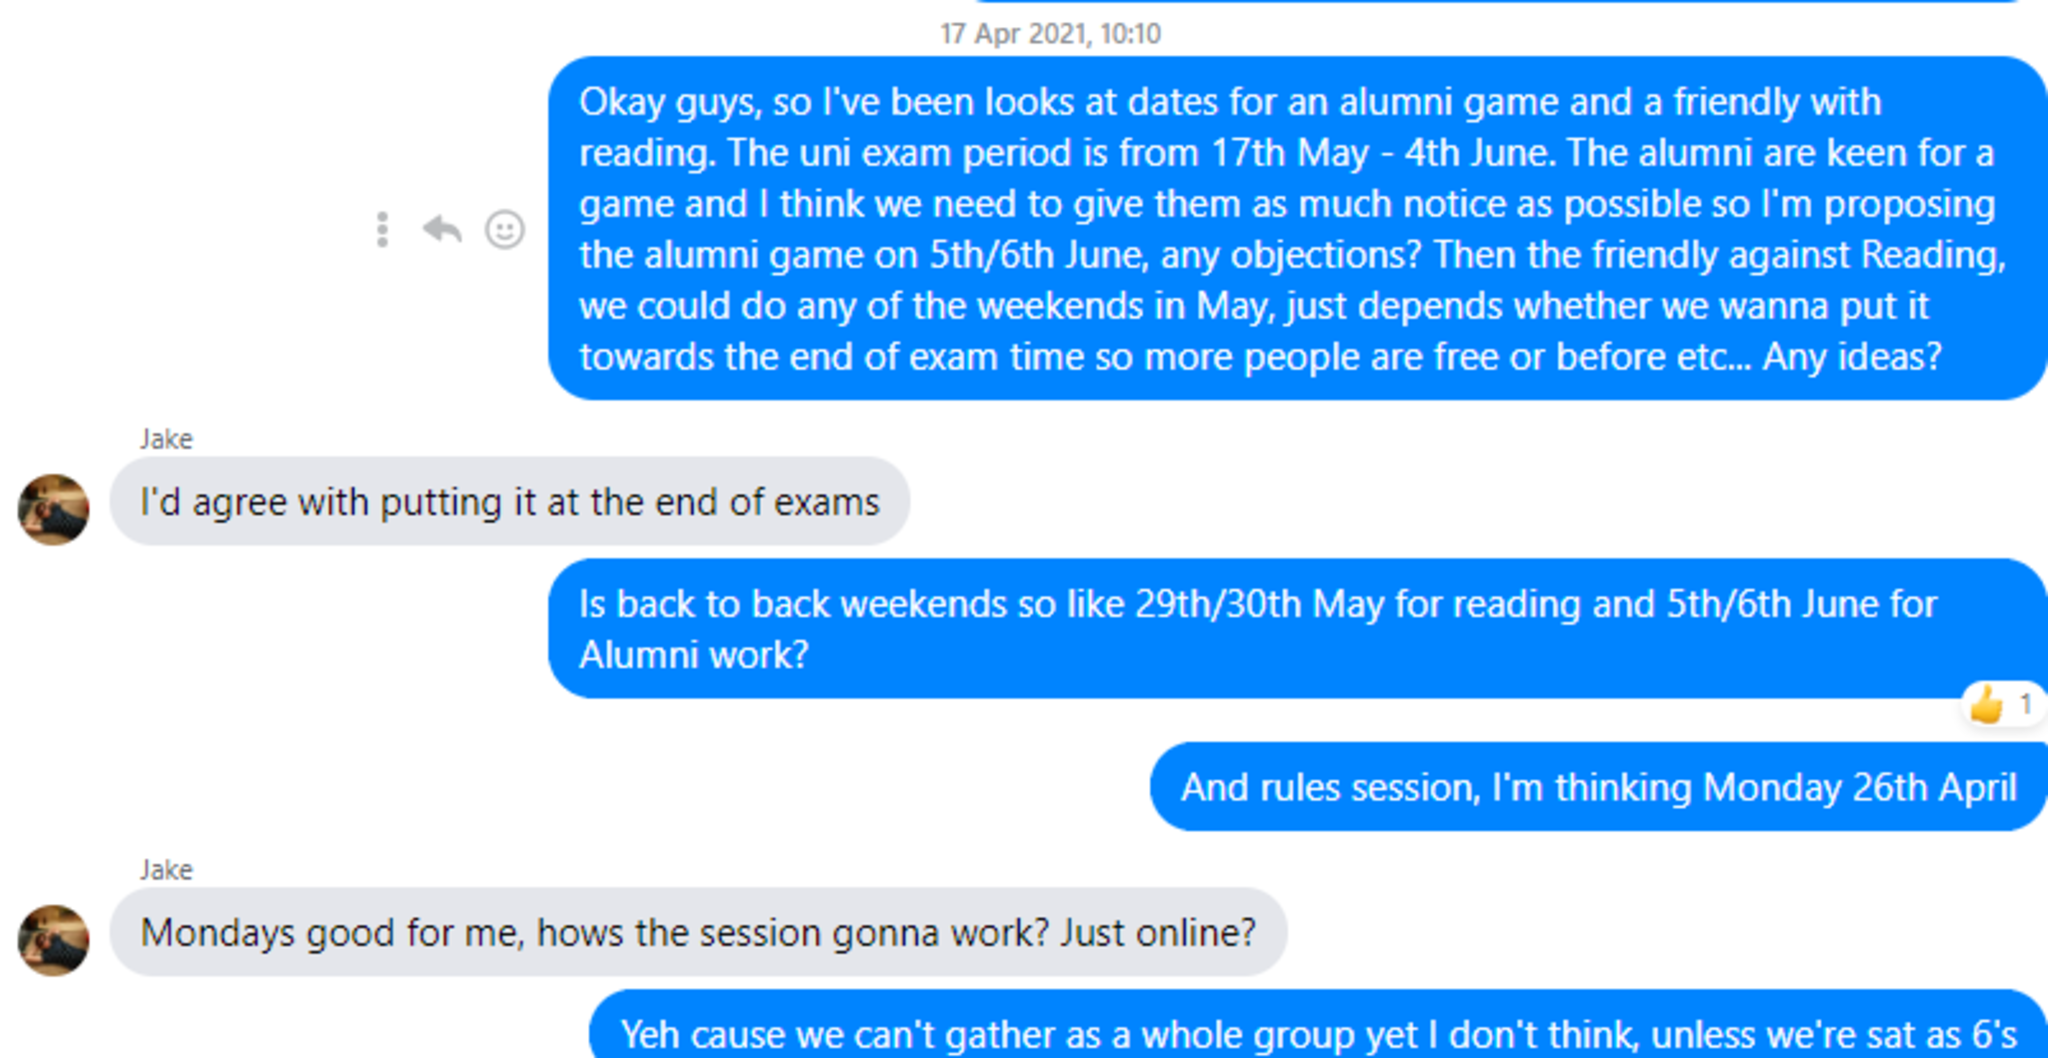Open more options for the alumni game message
The image size is (2048, 1058).
(382, 230)
